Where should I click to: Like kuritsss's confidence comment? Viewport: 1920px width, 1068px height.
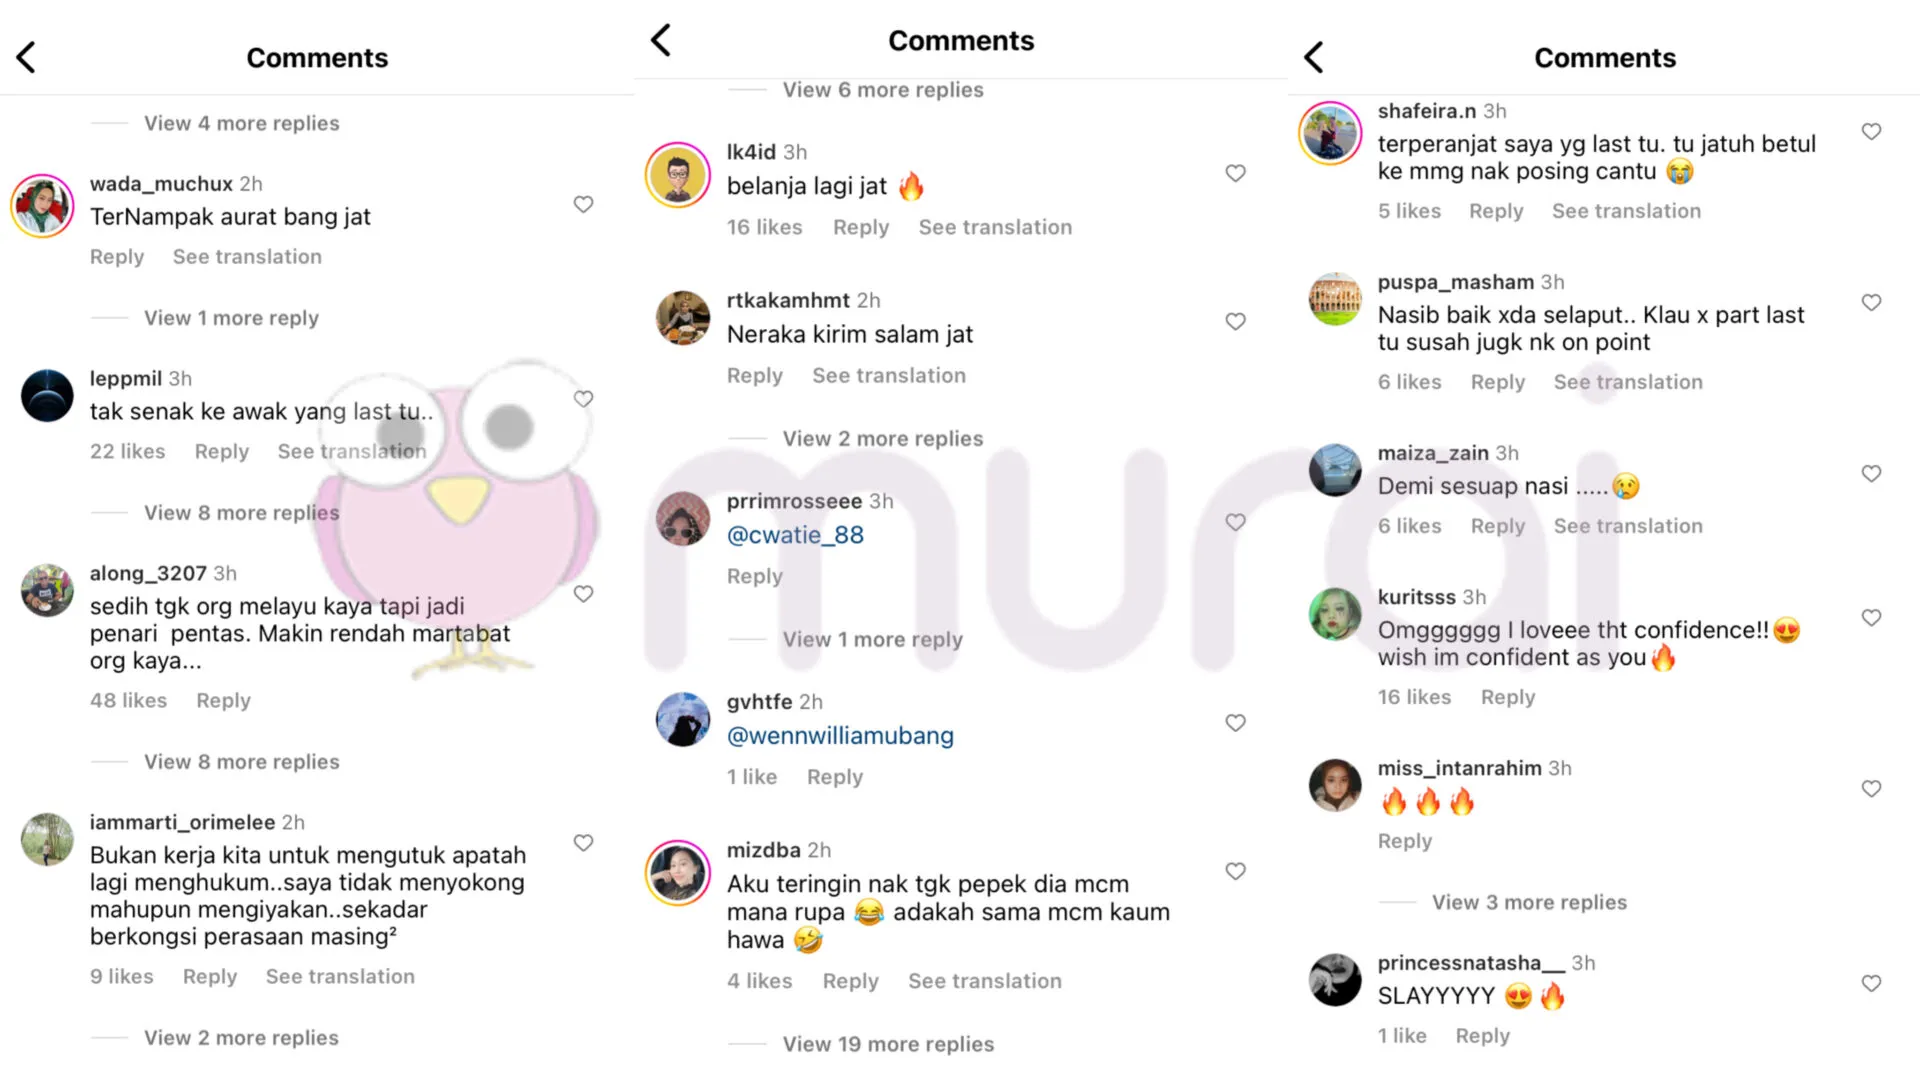pos(1871,617)
